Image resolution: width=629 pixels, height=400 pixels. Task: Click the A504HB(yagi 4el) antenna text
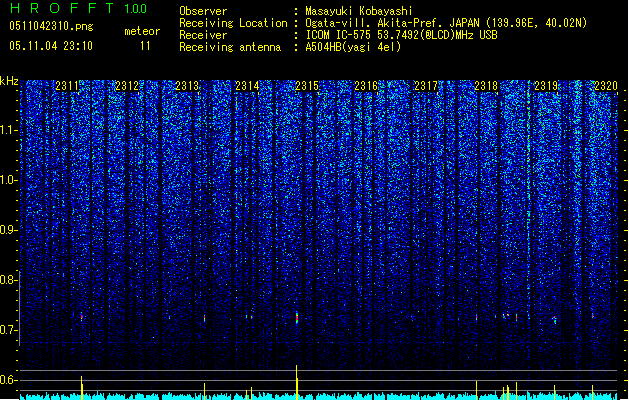pos(353,47)
